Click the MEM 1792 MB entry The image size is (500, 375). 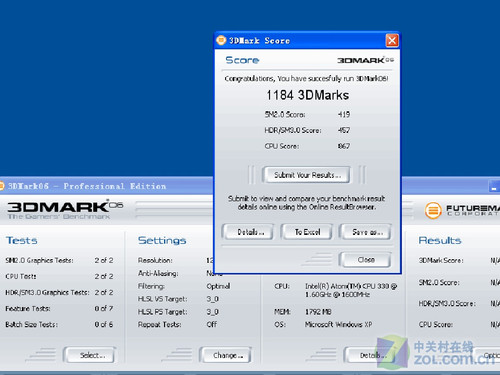303,312
